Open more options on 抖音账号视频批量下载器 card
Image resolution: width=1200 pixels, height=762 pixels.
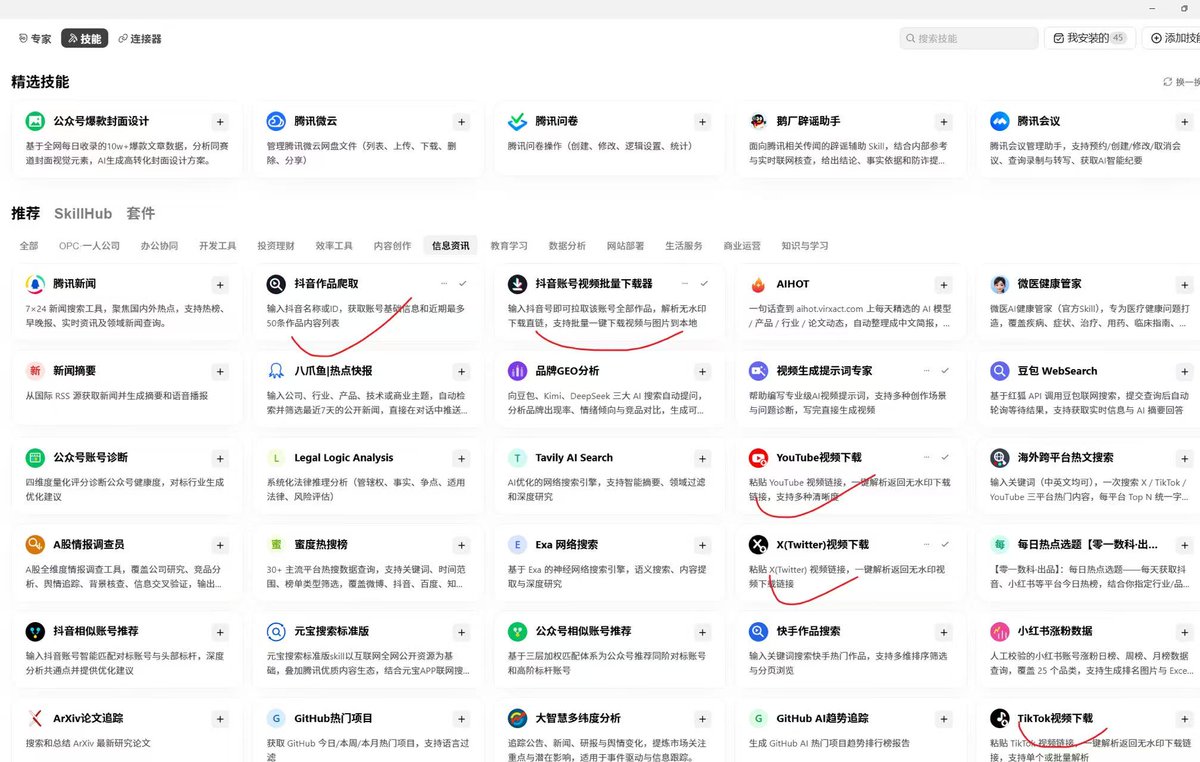(x=686, y=284)
